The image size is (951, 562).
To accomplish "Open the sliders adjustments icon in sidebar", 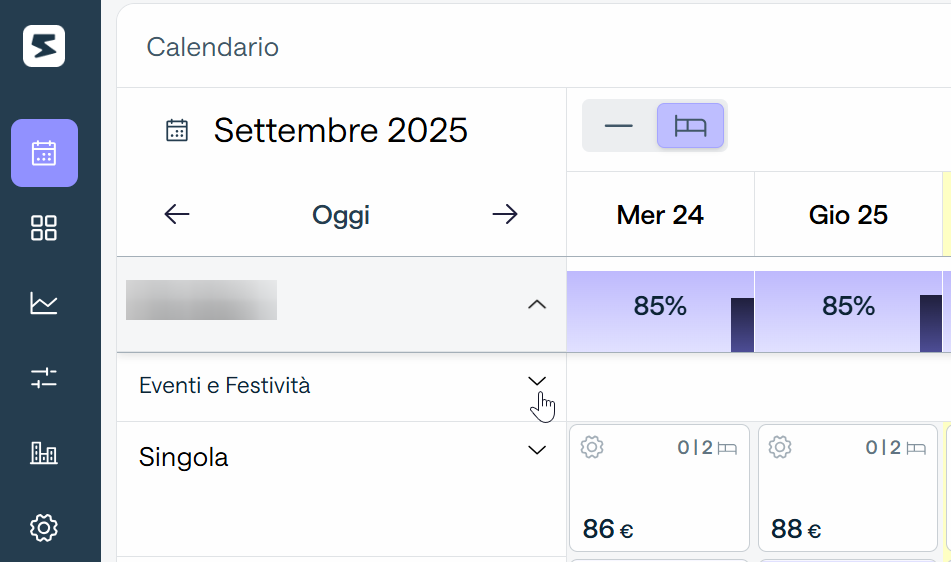I will coord(44,378).
